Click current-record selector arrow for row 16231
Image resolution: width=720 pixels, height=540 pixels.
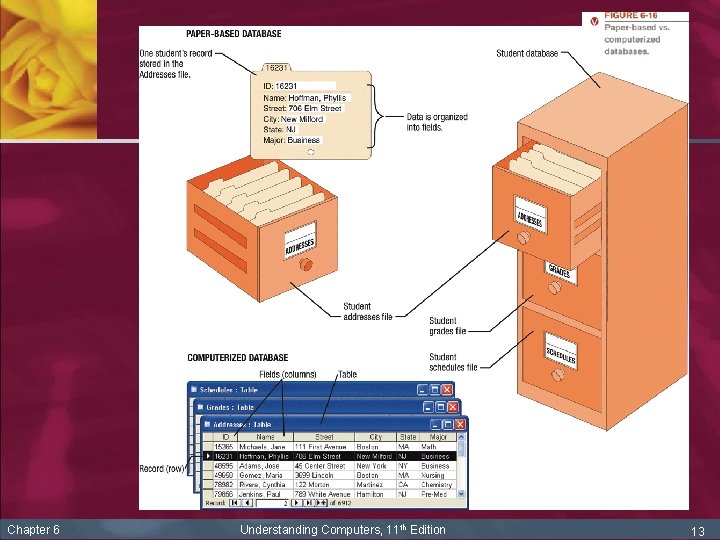[x=208, y=456]
